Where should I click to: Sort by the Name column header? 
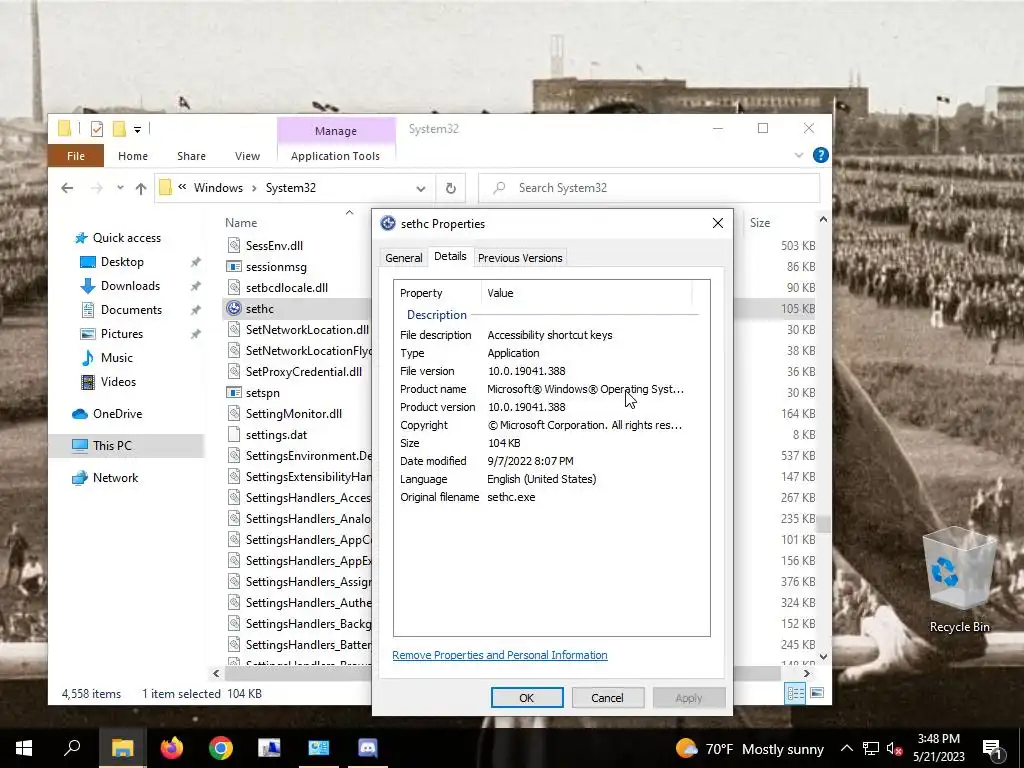coord(241,223)
